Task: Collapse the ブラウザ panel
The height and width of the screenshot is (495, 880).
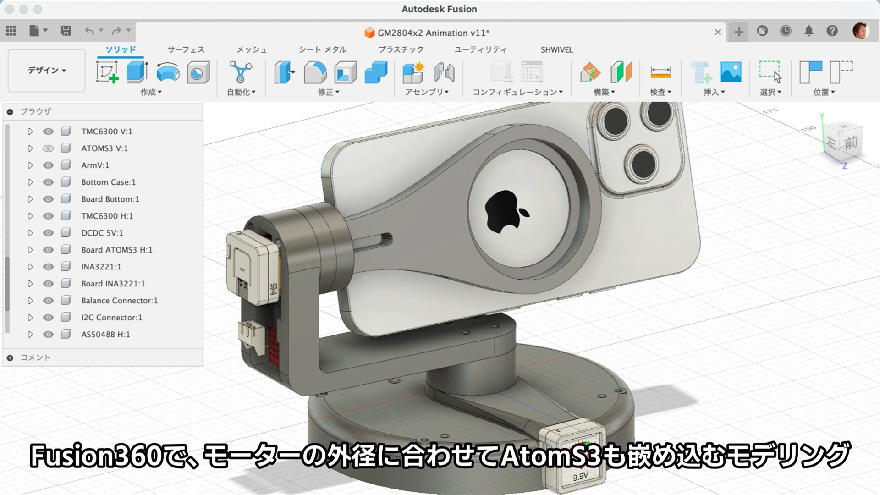Action: [x=10, y=112]
